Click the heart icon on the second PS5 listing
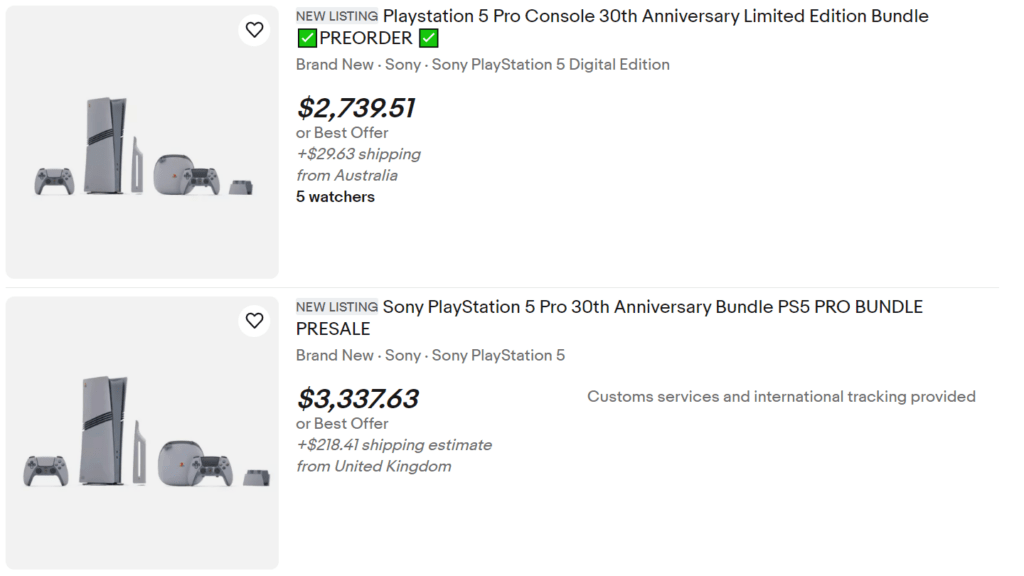Viewport: 1024px width, 576px height. [x=254, y=321]
